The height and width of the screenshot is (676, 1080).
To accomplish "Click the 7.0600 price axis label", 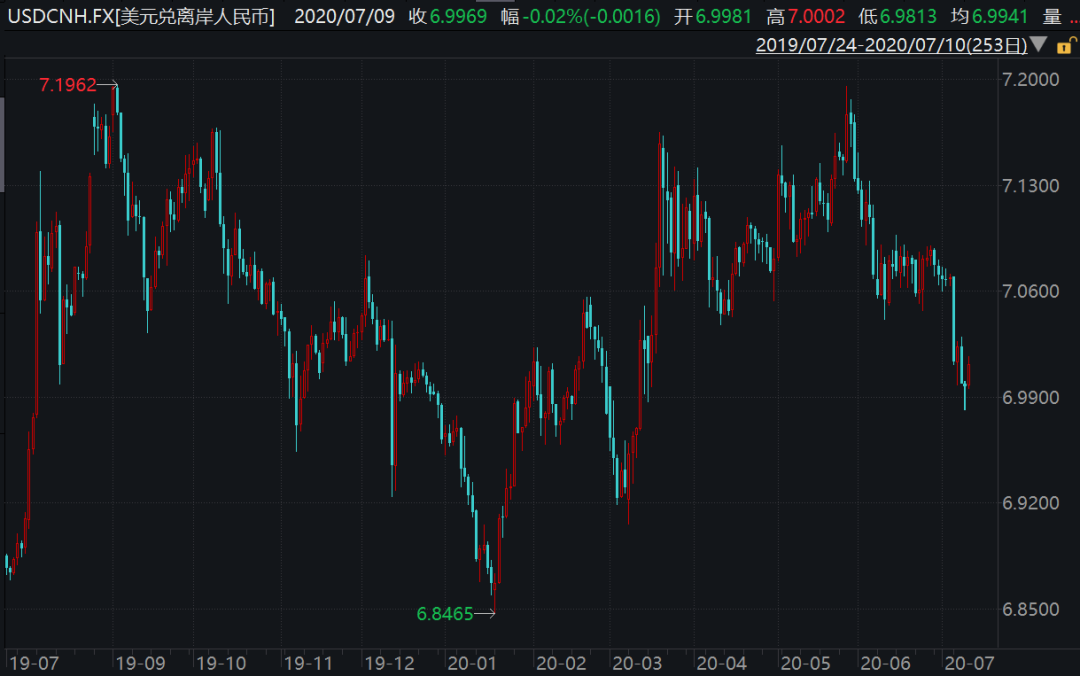I will [1030, 291].
